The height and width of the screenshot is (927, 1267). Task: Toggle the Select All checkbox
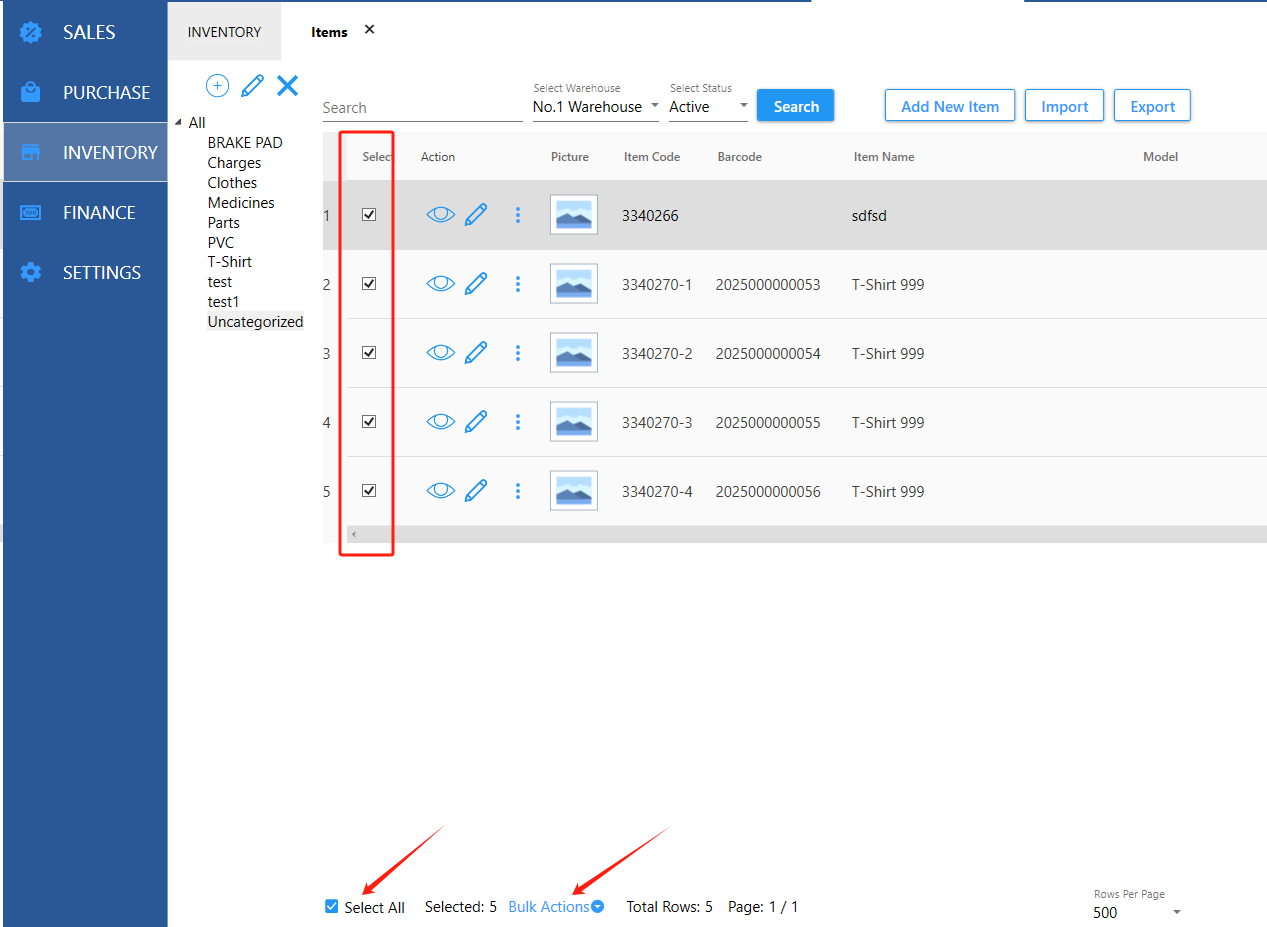(x=332, y=907)
